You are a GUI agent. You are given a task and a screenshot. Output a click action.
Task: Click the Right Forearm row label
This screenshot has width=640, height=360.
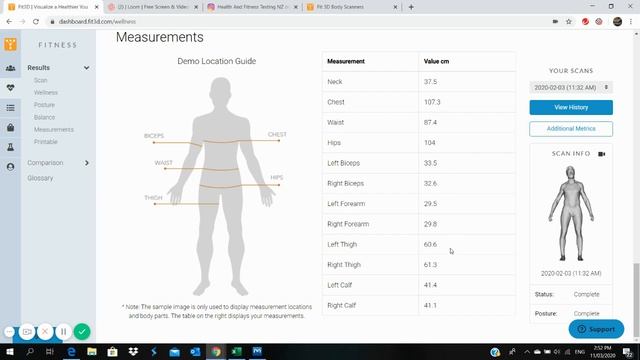pos(348,224)
